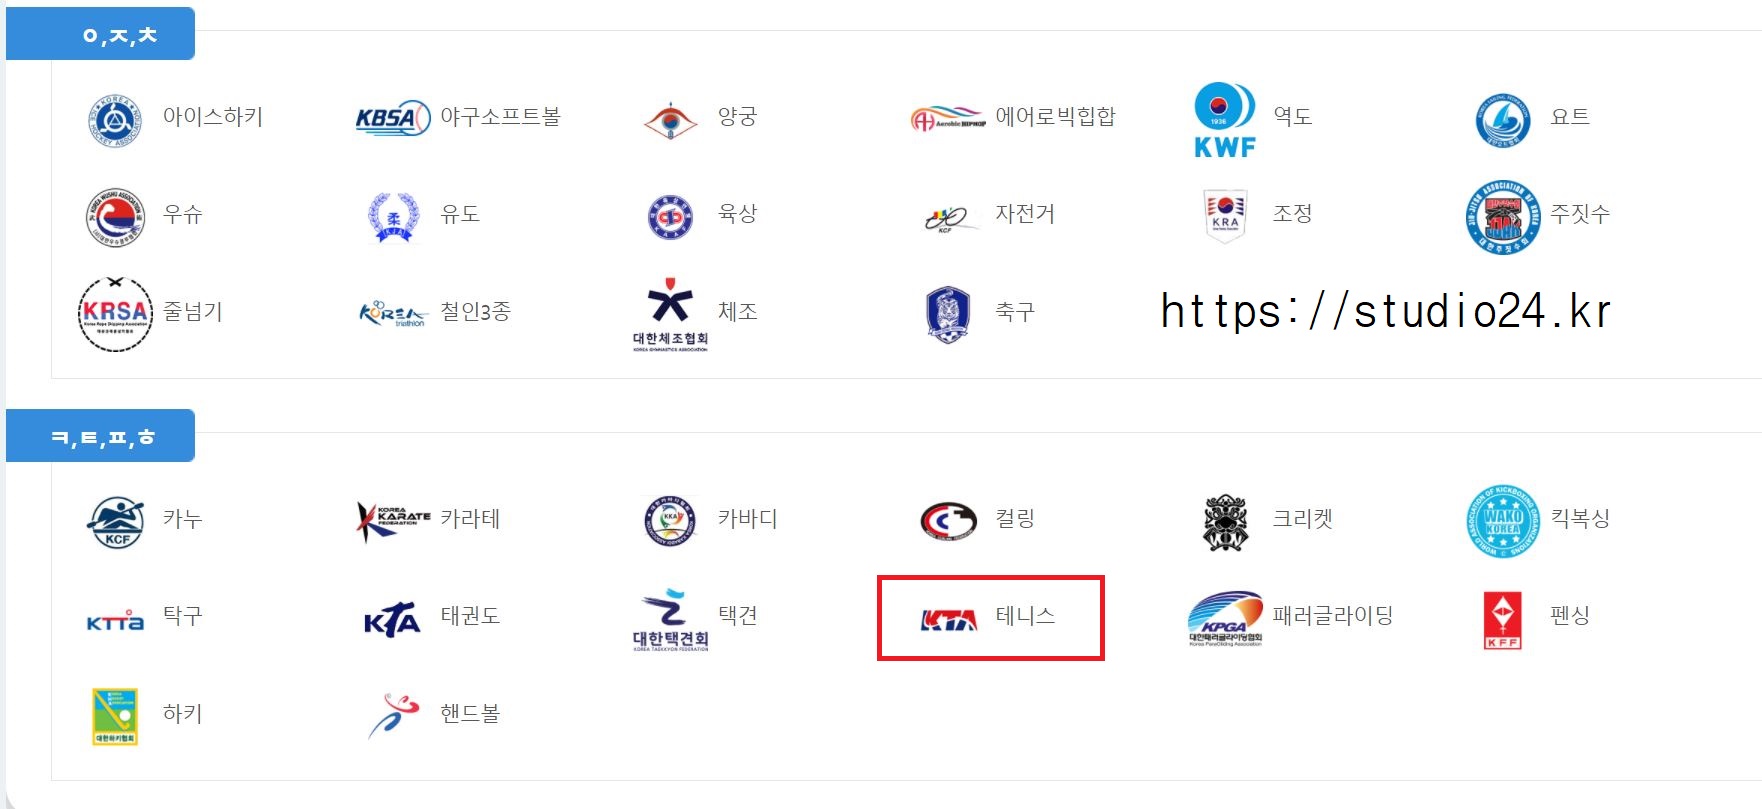The width and height of the screenshot is (1762, 809).
Task: Select the 크리켓 sport link
Action: pyautogui.click(x=1303, y=519)
